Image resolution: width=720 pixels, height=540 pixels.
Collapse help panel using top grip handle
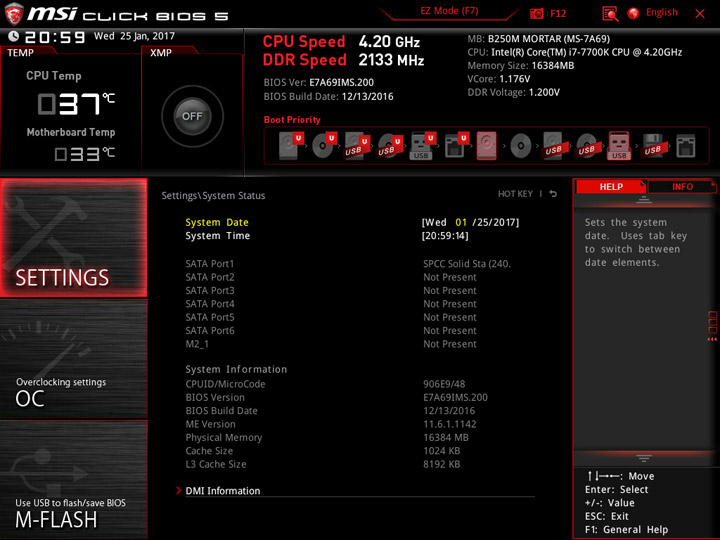click(644, 200)
